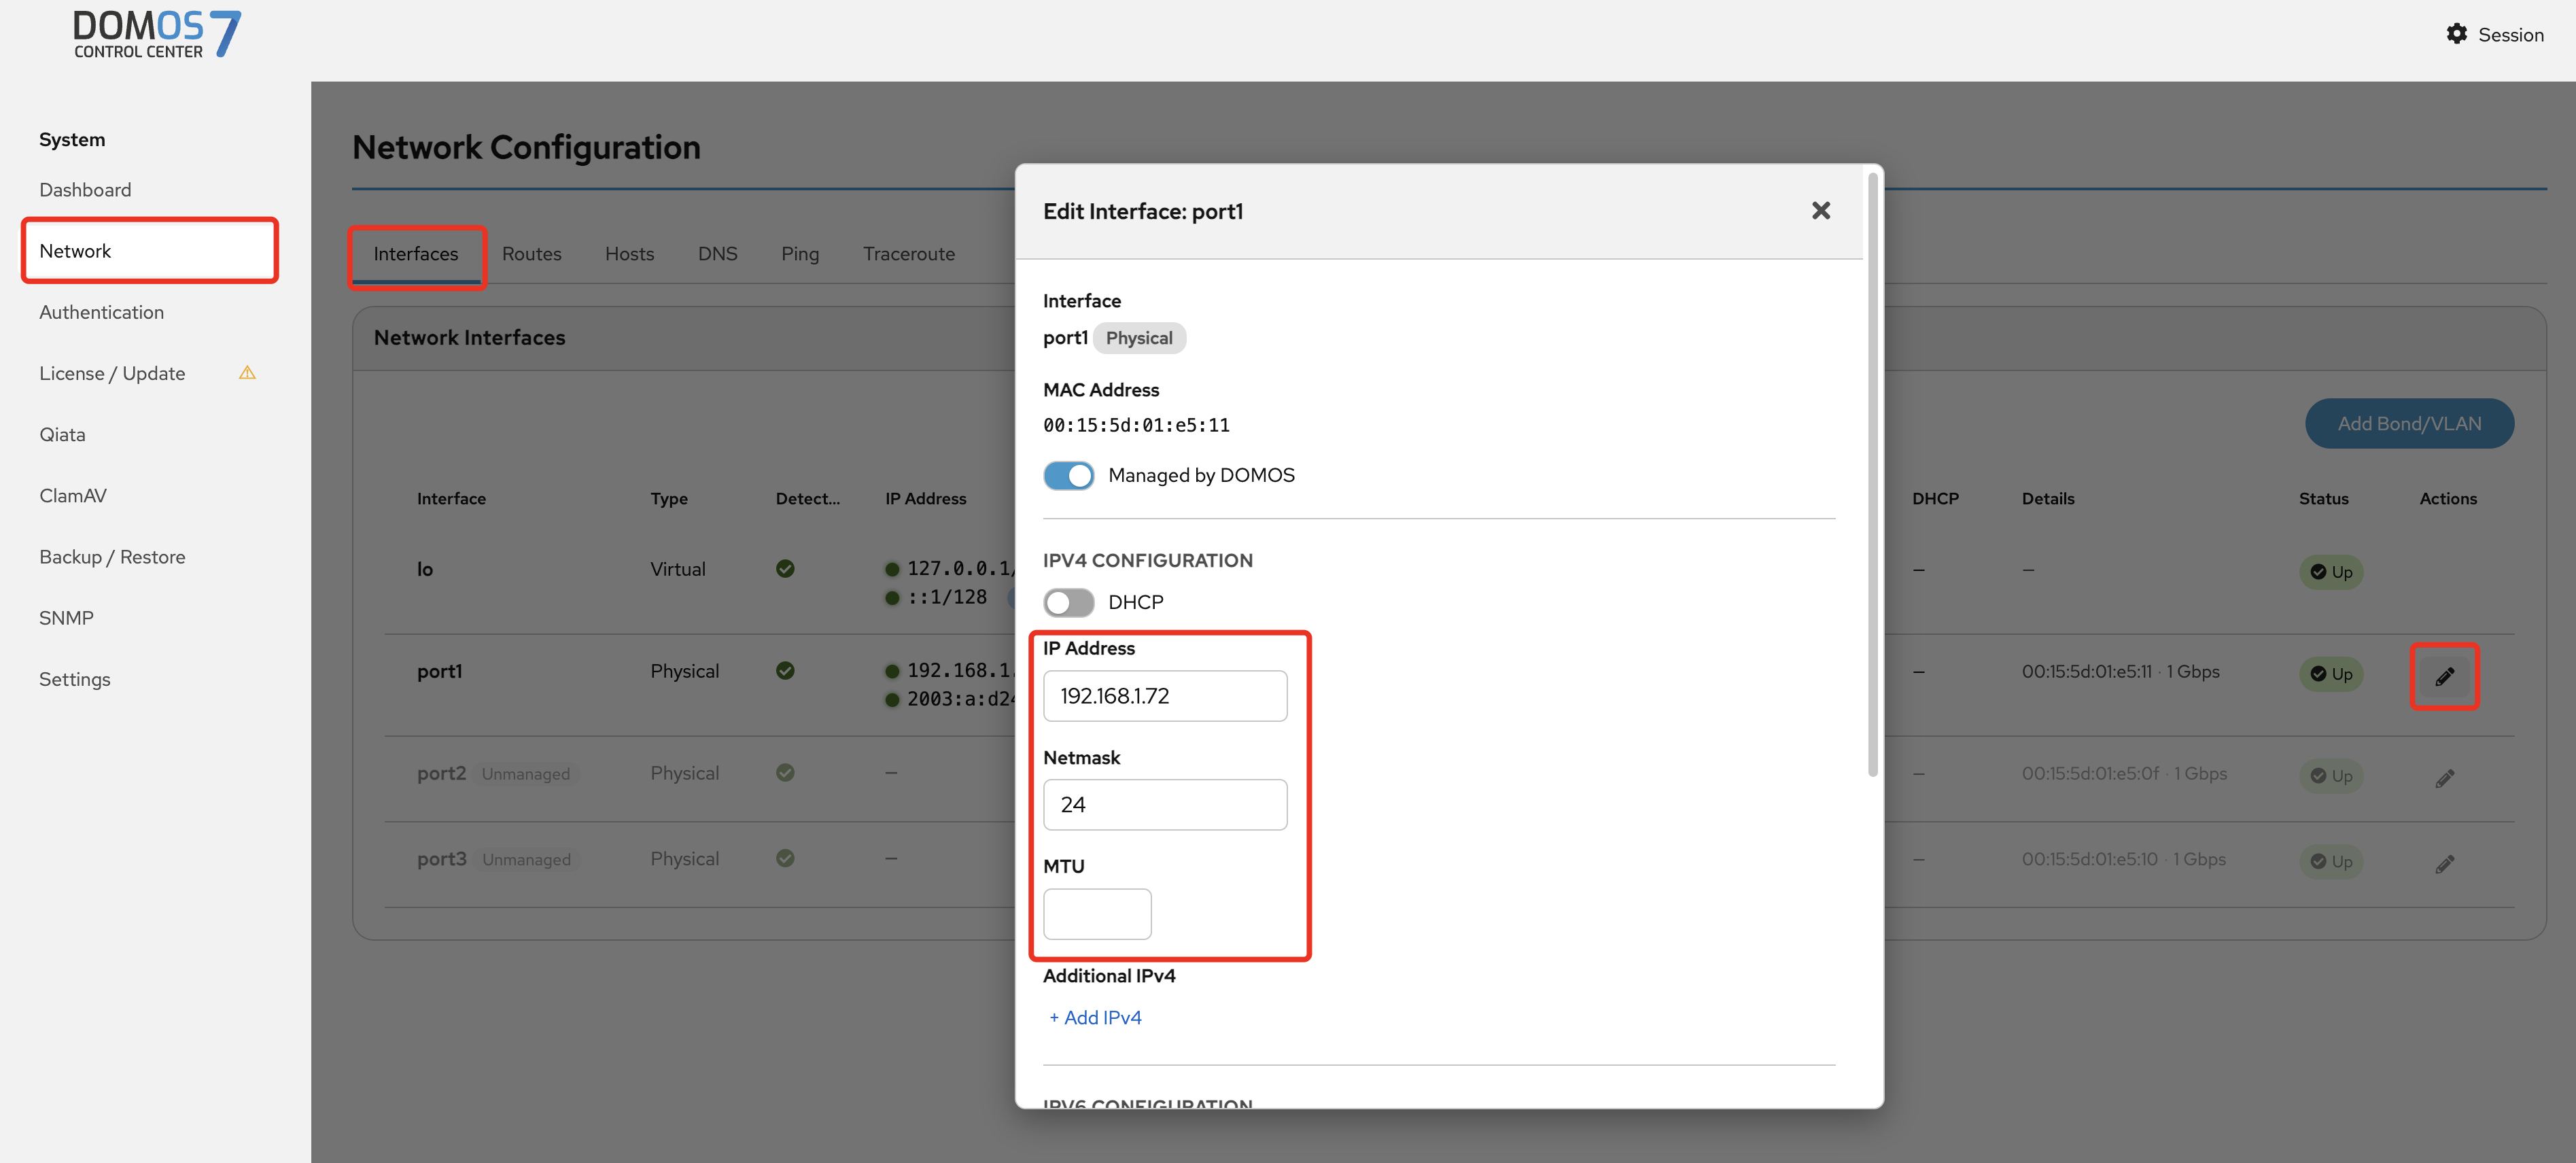Click the port2 Unmanaged label
The height and width of the screenshot is (1163, 2576).
[525, 775]
